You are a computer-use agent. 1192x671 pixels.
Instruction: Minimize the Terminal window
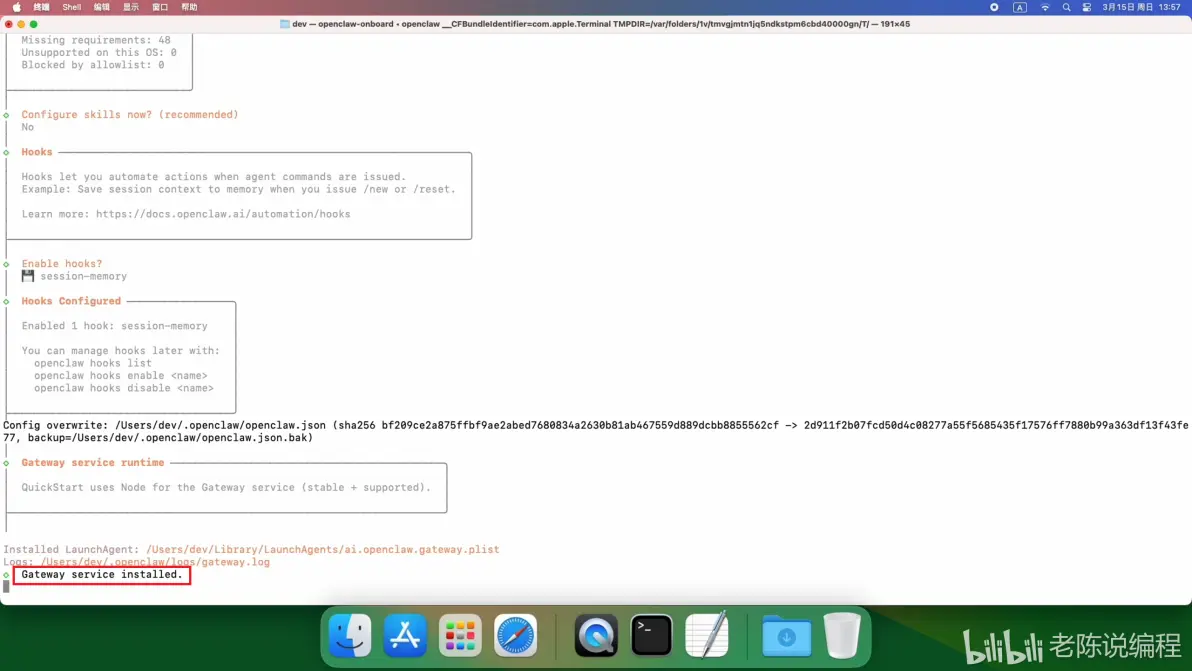point(21,24)
